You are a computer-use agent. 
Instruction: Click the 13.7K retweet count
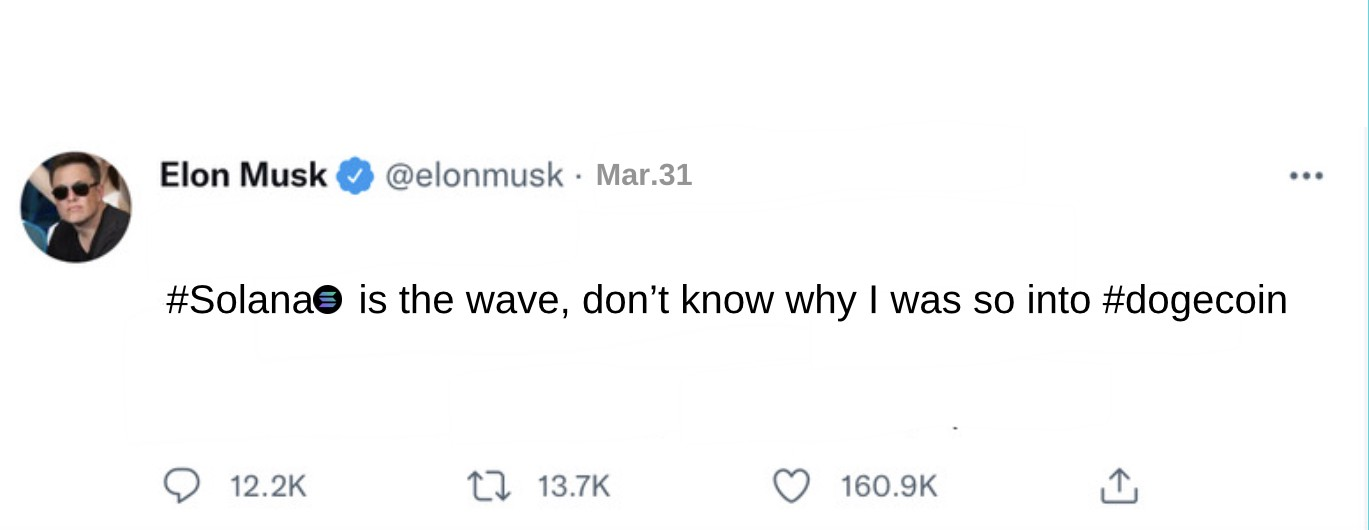pyautogui.click(x=573, y=487)
